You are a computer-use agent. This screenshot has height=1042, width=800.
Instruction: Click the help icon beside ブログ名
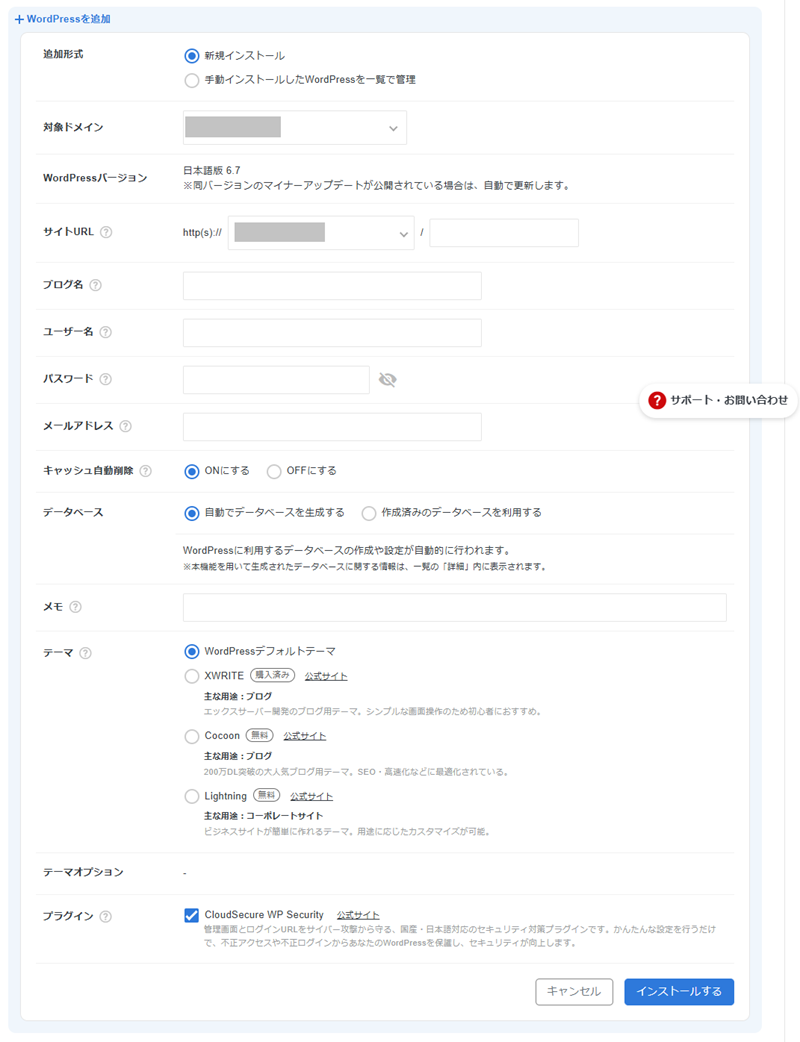tap(96, 285)
